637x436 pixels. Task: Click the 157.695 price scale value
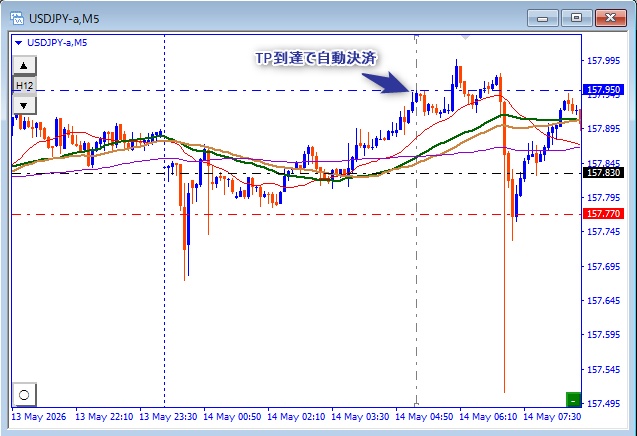click(x=604, y=267)
